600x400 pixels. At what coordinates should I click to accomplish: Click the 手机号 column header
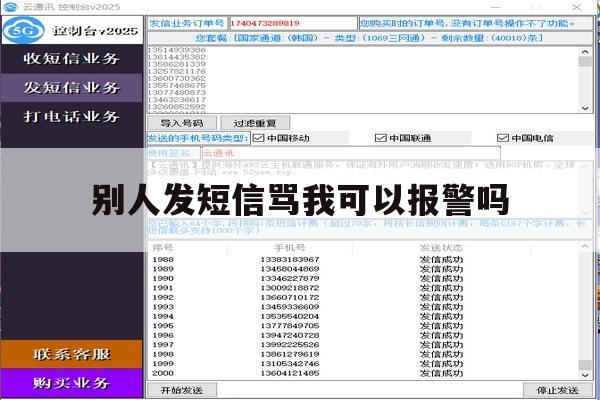click(290, 248)
